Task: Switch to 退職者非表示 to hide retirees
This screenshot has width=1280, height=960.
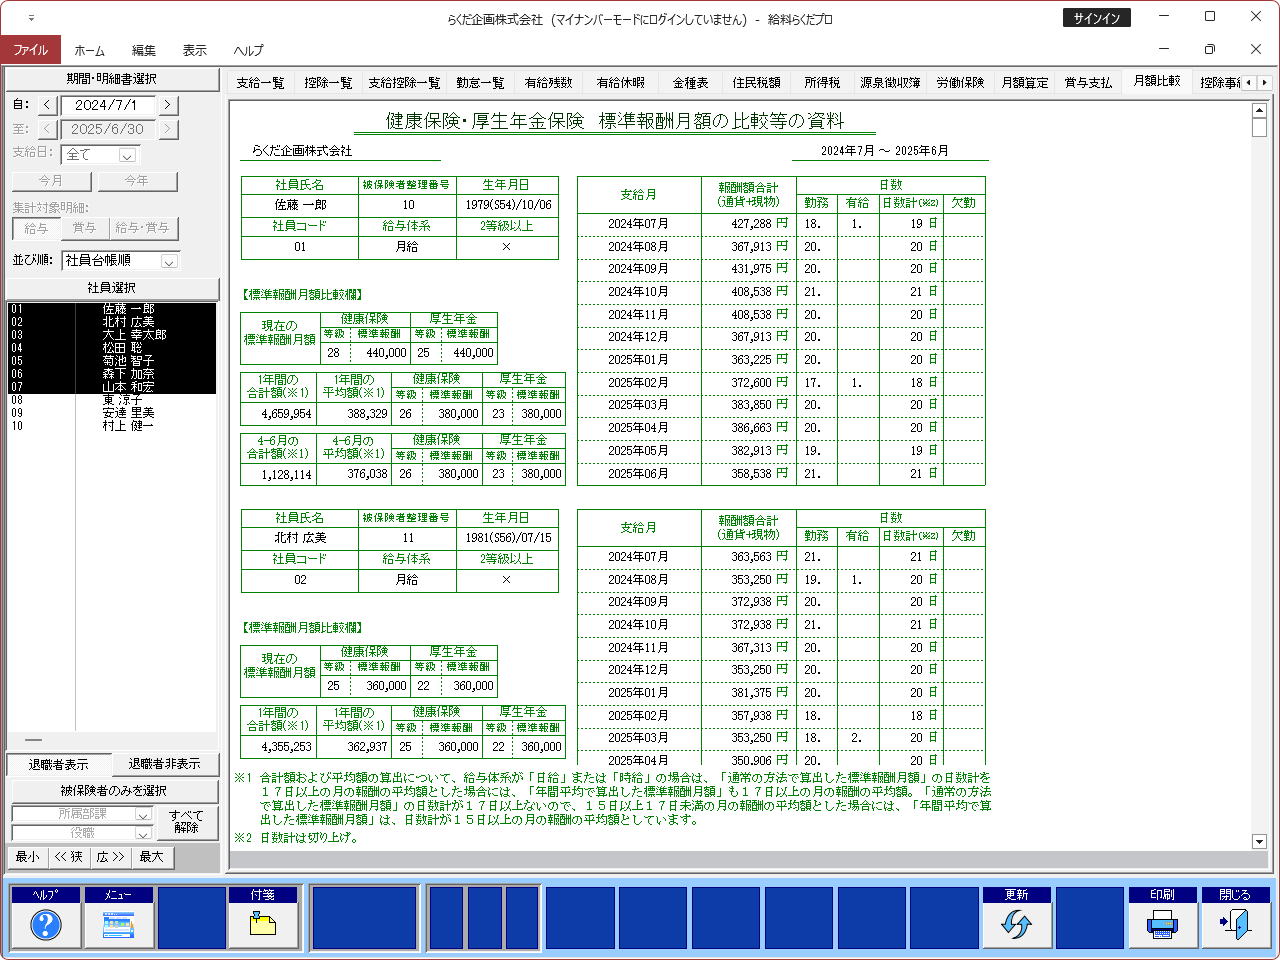Action: 164,765
